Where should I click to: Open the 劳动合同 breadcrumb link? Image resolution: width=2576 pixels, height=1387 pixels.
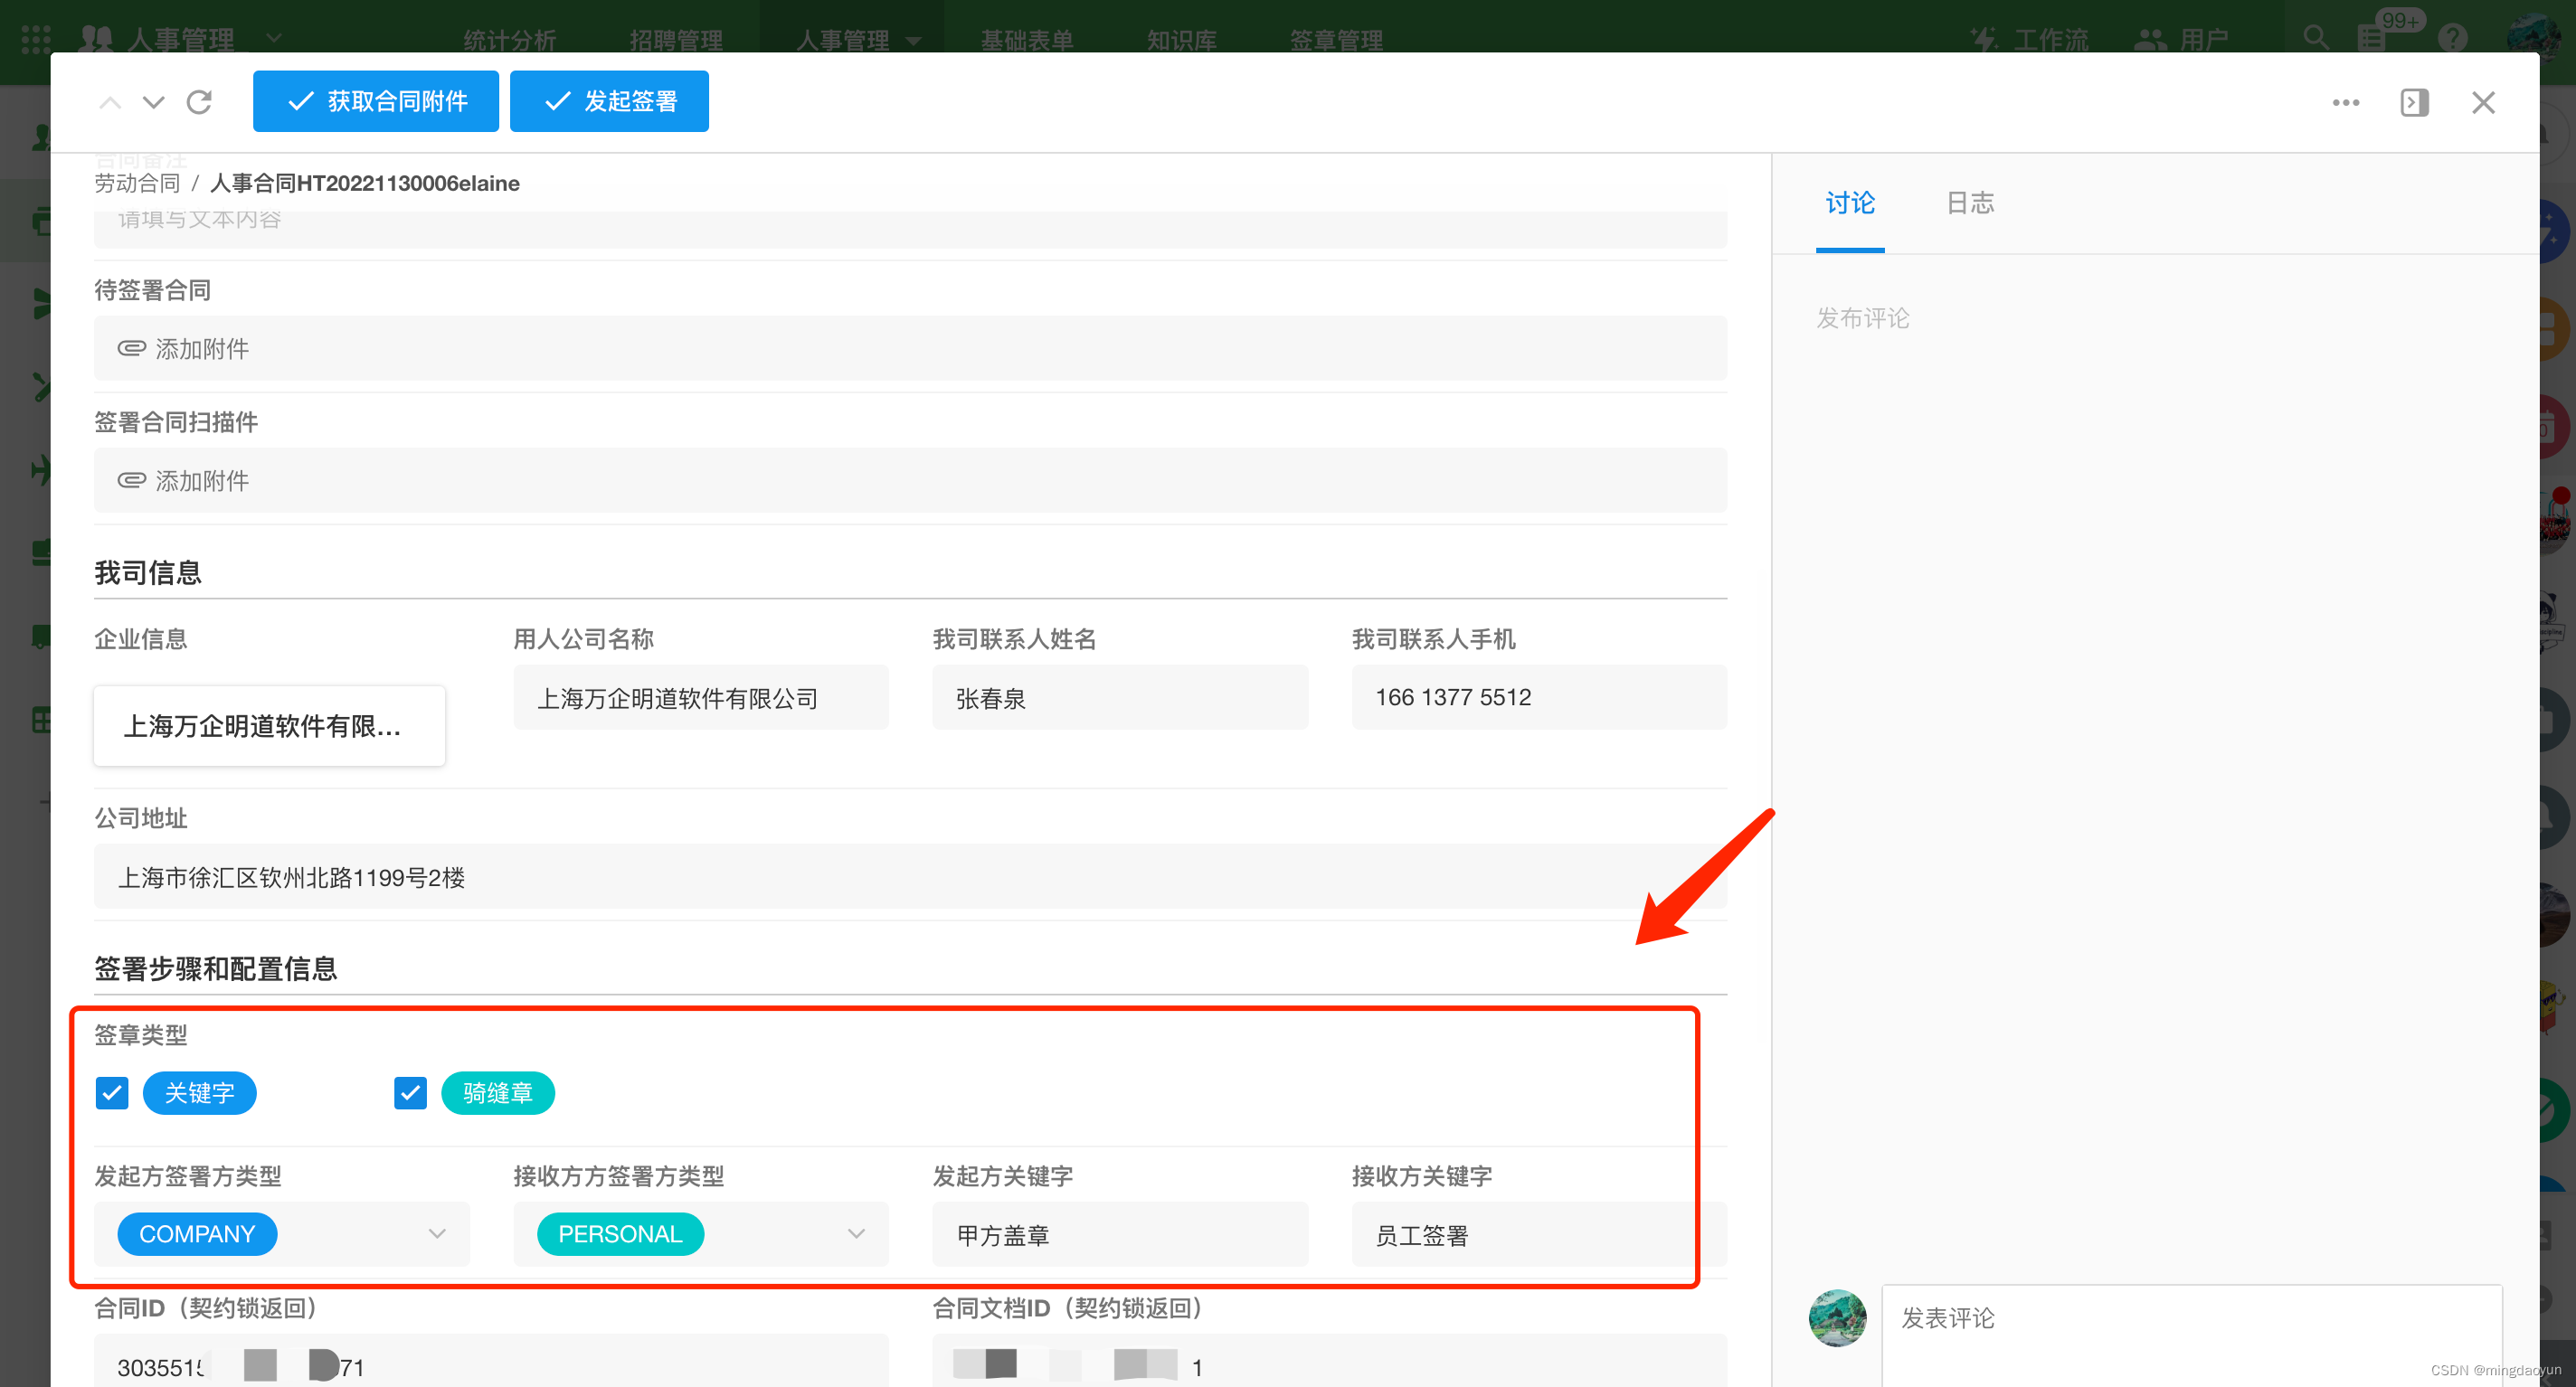pos(137,183)
